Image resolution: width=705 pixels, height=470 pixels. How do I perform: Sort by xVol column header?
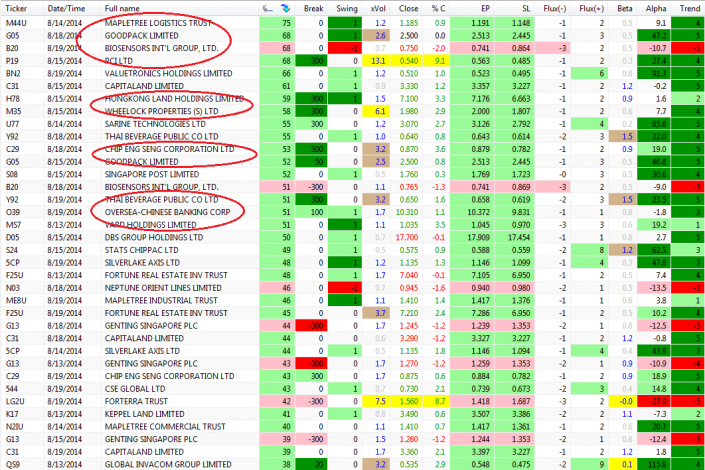pos(379,8)
